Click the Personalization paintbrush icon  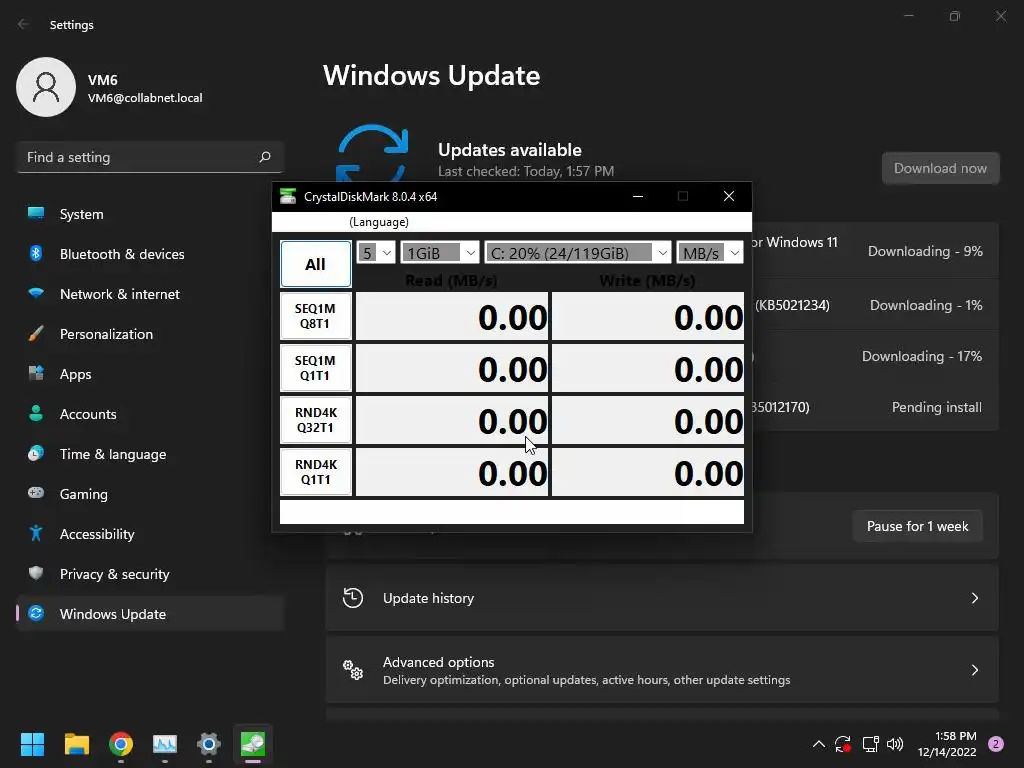[36, 334]
